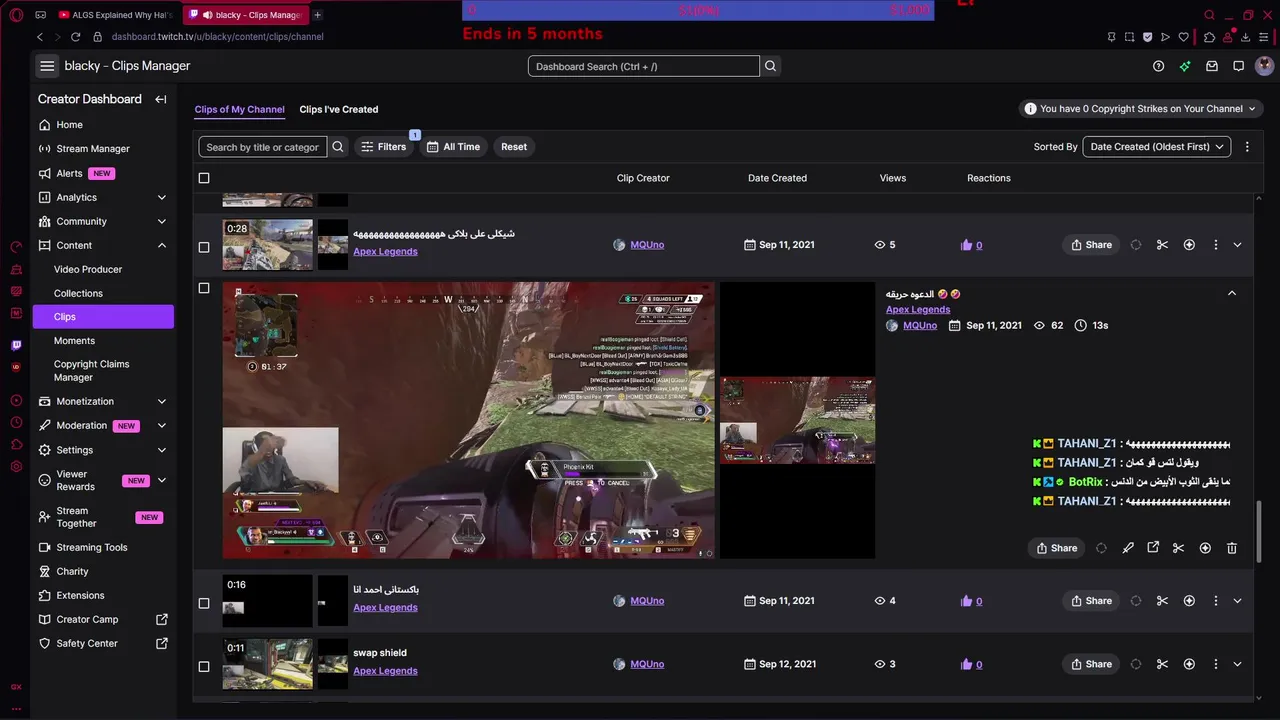
Task: Toggle the select-all clips header checkbox
Action: (204, 178)
